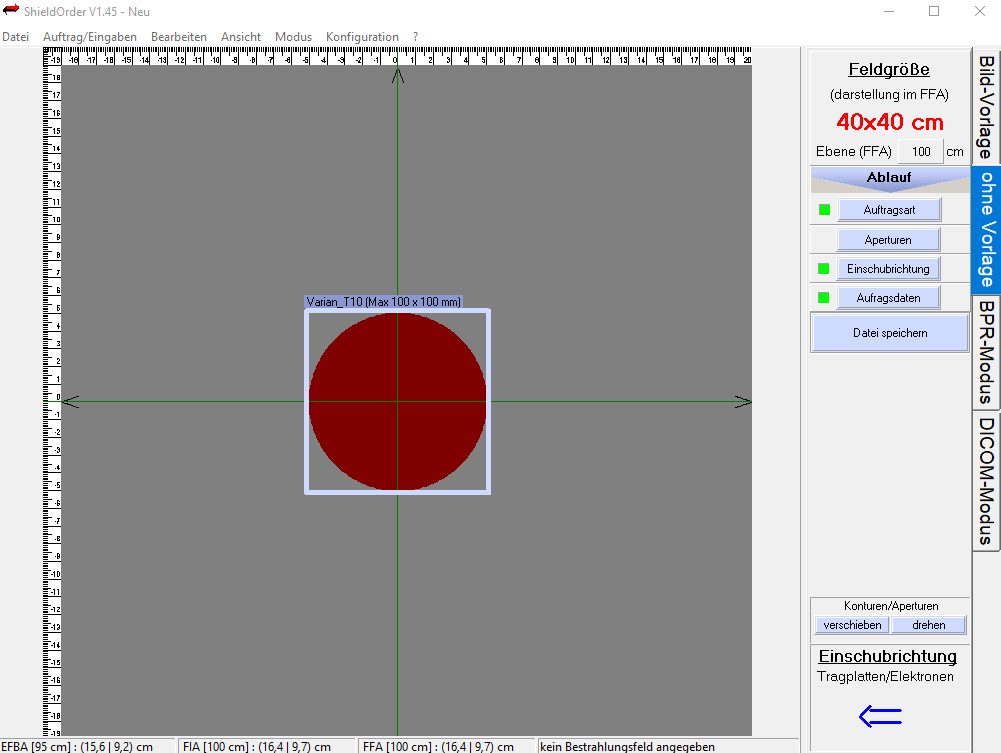The image size is (1001, 753).
Task: Click the Tragplatten/Elektronen label
Action: pos(885,676)
